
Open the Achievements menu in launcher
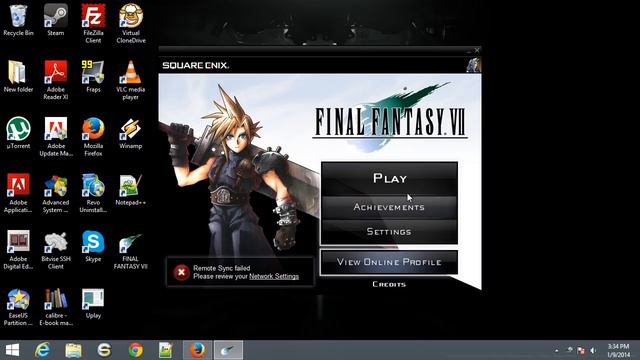(x=389, y=207)
